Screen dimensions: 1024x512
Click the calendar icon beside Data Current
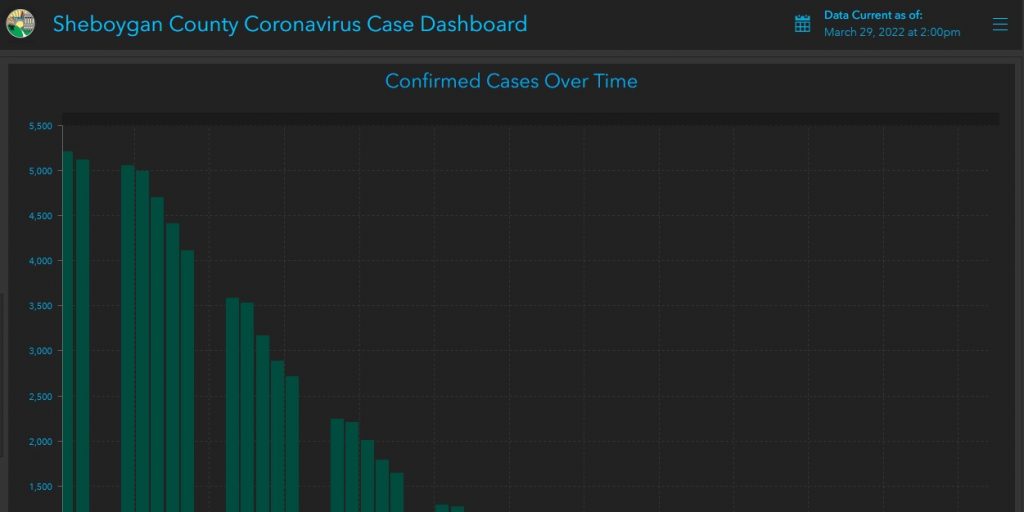[x=802, y=24]
